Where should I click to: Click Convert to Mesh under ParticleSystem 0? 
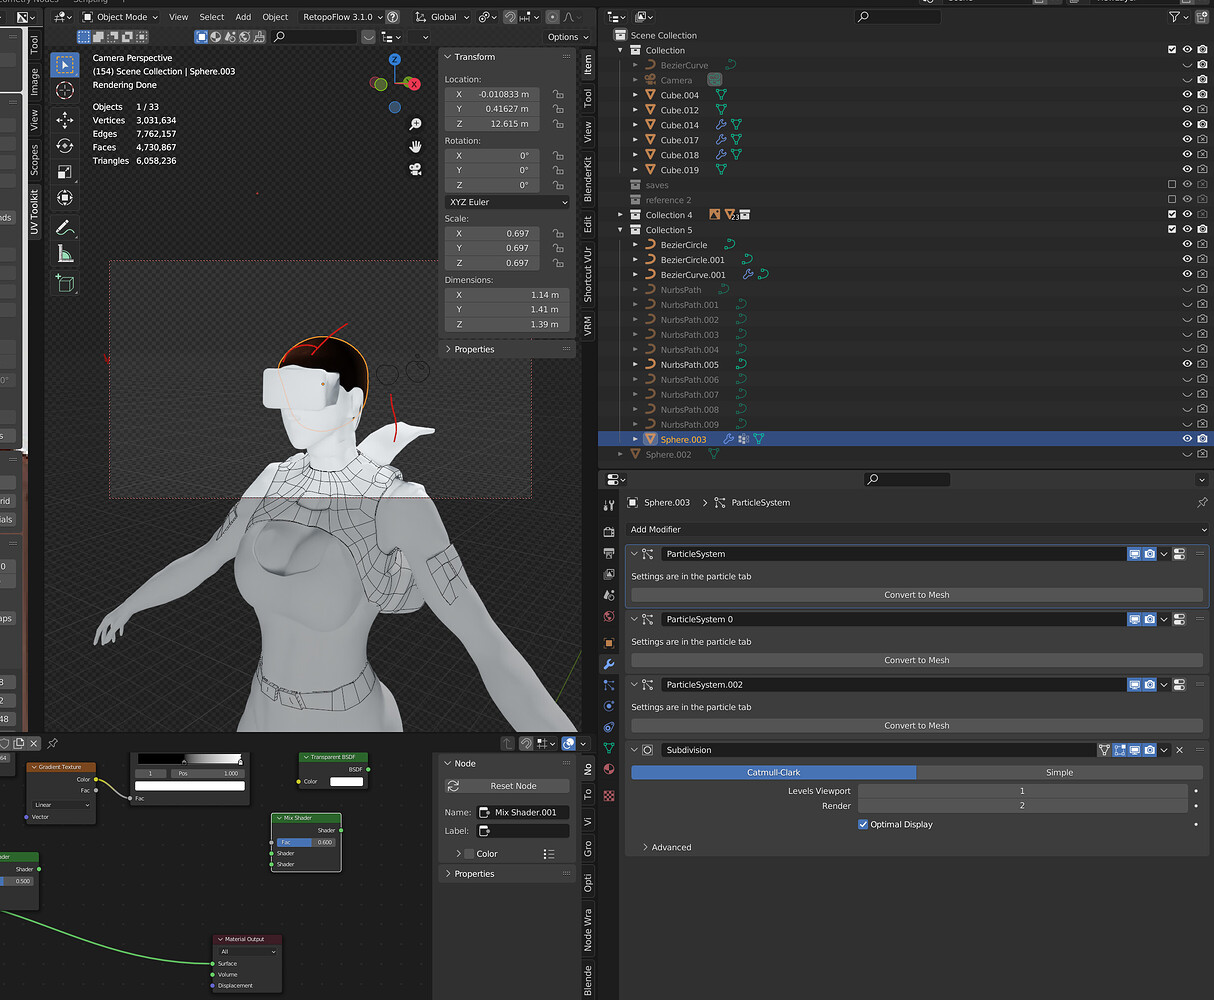point(917,660)
